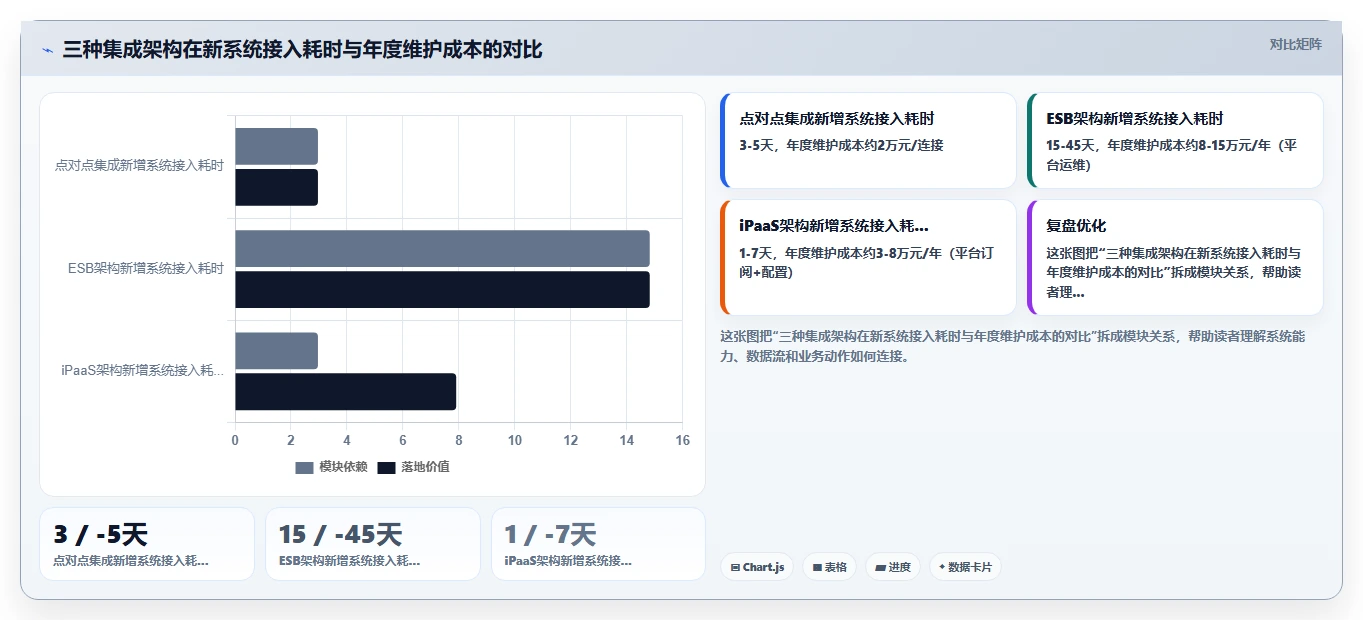The image size is (1363, 620).
Task: Click x-axis tick value 16
Action: [x=683, y=441]
